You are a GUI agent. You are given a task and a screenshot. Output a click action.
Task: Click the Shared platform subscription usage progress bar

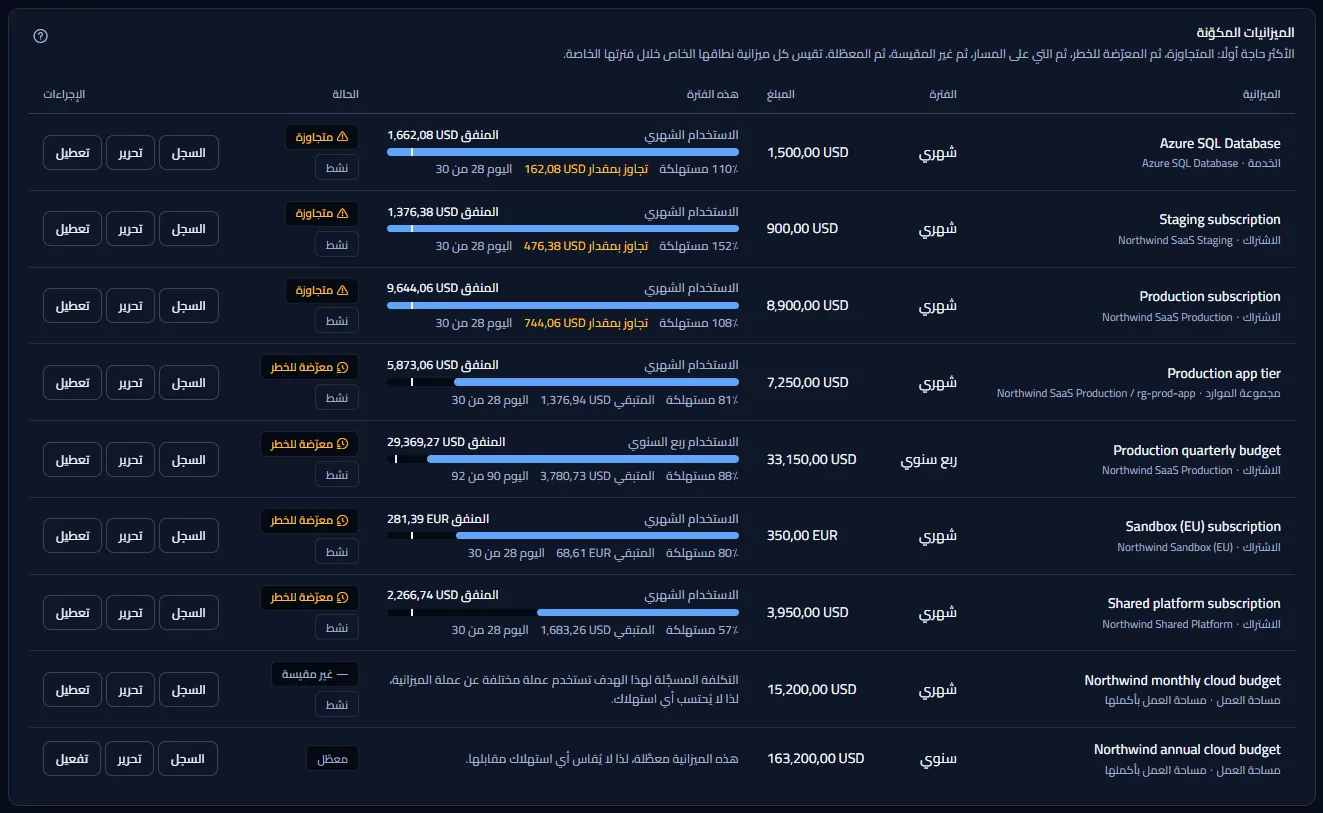tap(563, 613)
